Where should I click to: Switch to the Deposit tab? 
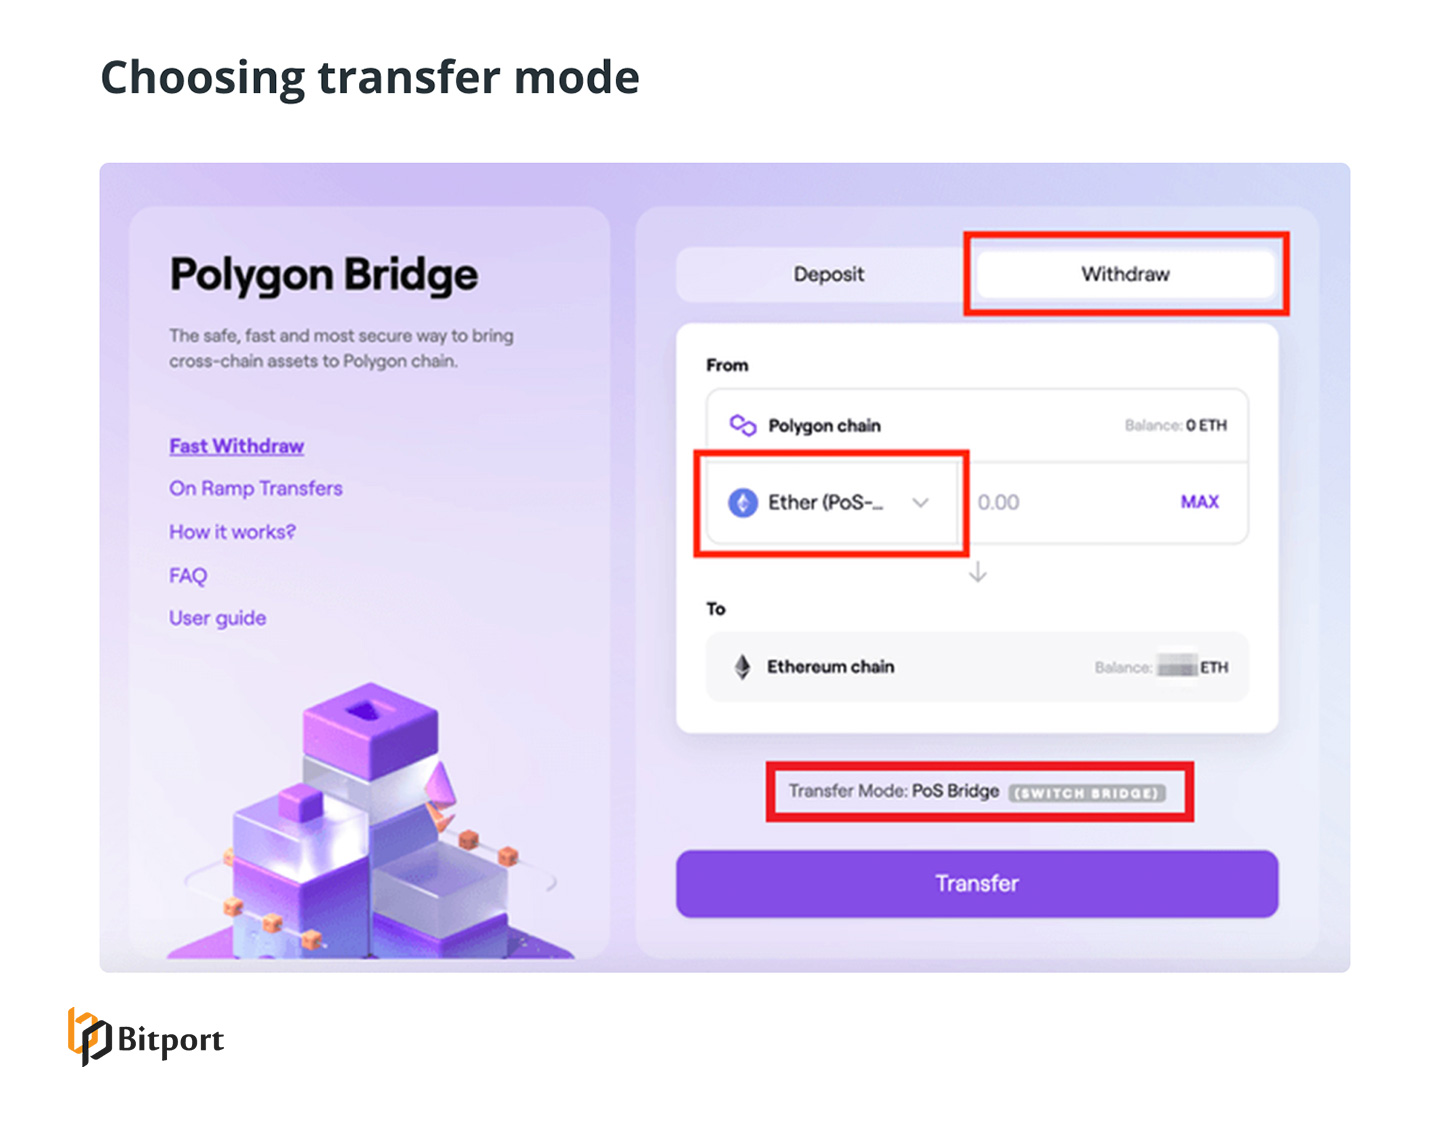click(x=828, y=274)
